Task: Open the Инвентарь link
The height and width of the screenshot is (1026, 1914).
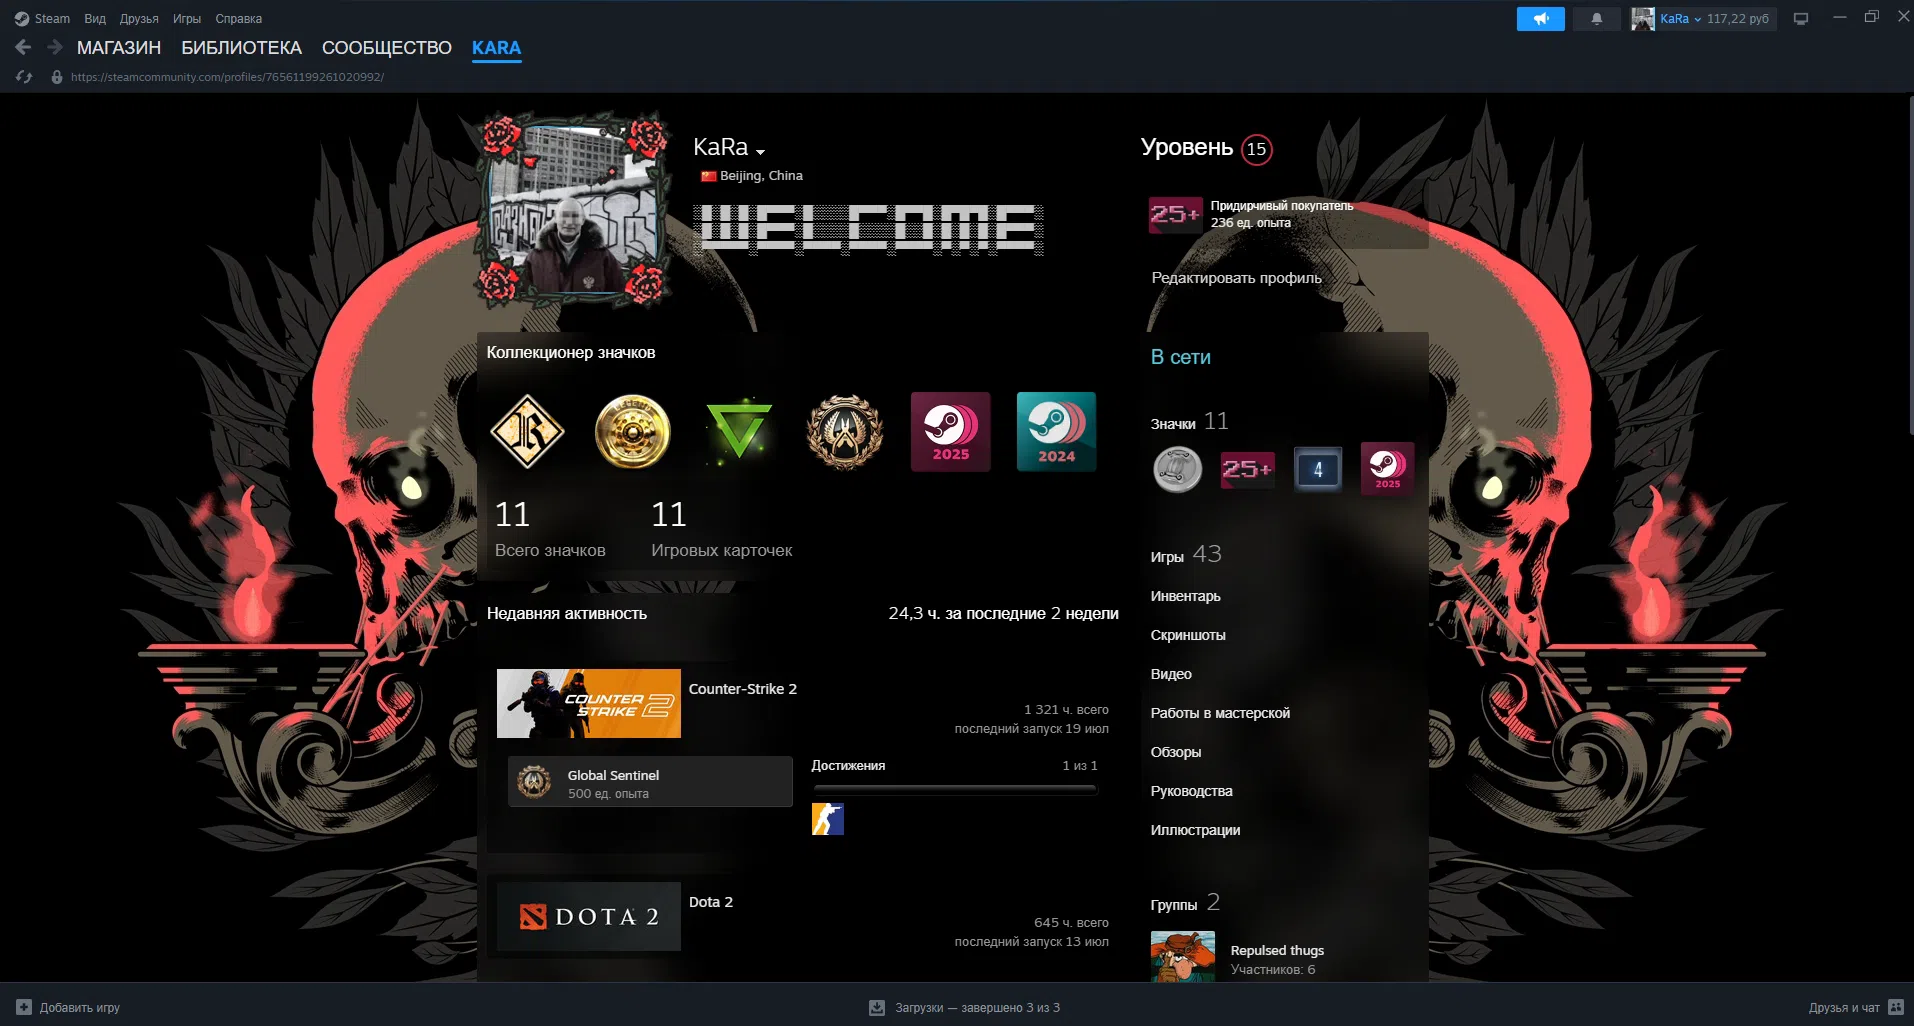Action: coord(1186,596)
